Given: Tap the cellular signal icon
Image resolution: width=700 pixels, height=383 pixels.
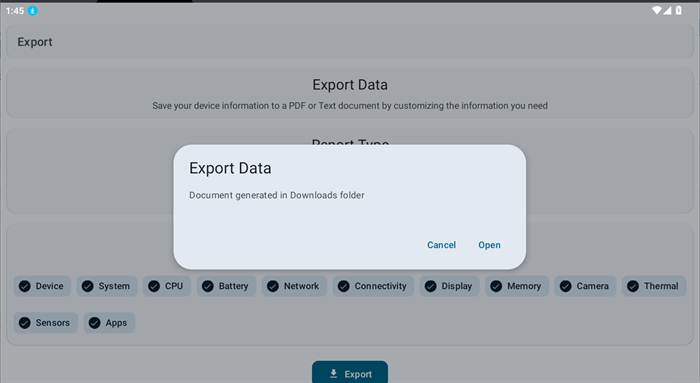Looking at the screenshot, I should pyautogui.click(x=667, y=10).
